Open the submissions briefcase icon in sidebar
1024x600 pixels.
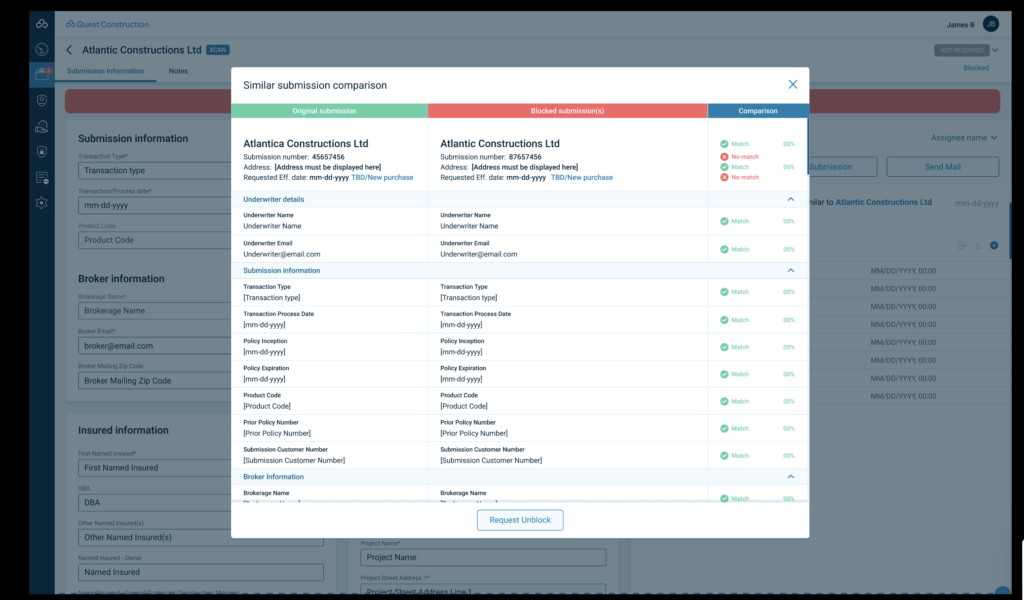point(42,74)
